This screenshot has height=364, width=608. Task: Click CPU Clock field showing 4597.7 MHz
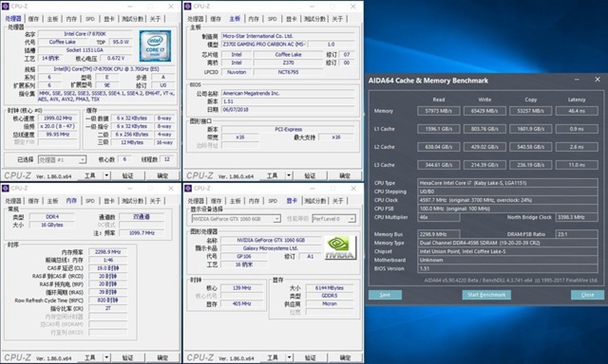click(x=508, y=200)
